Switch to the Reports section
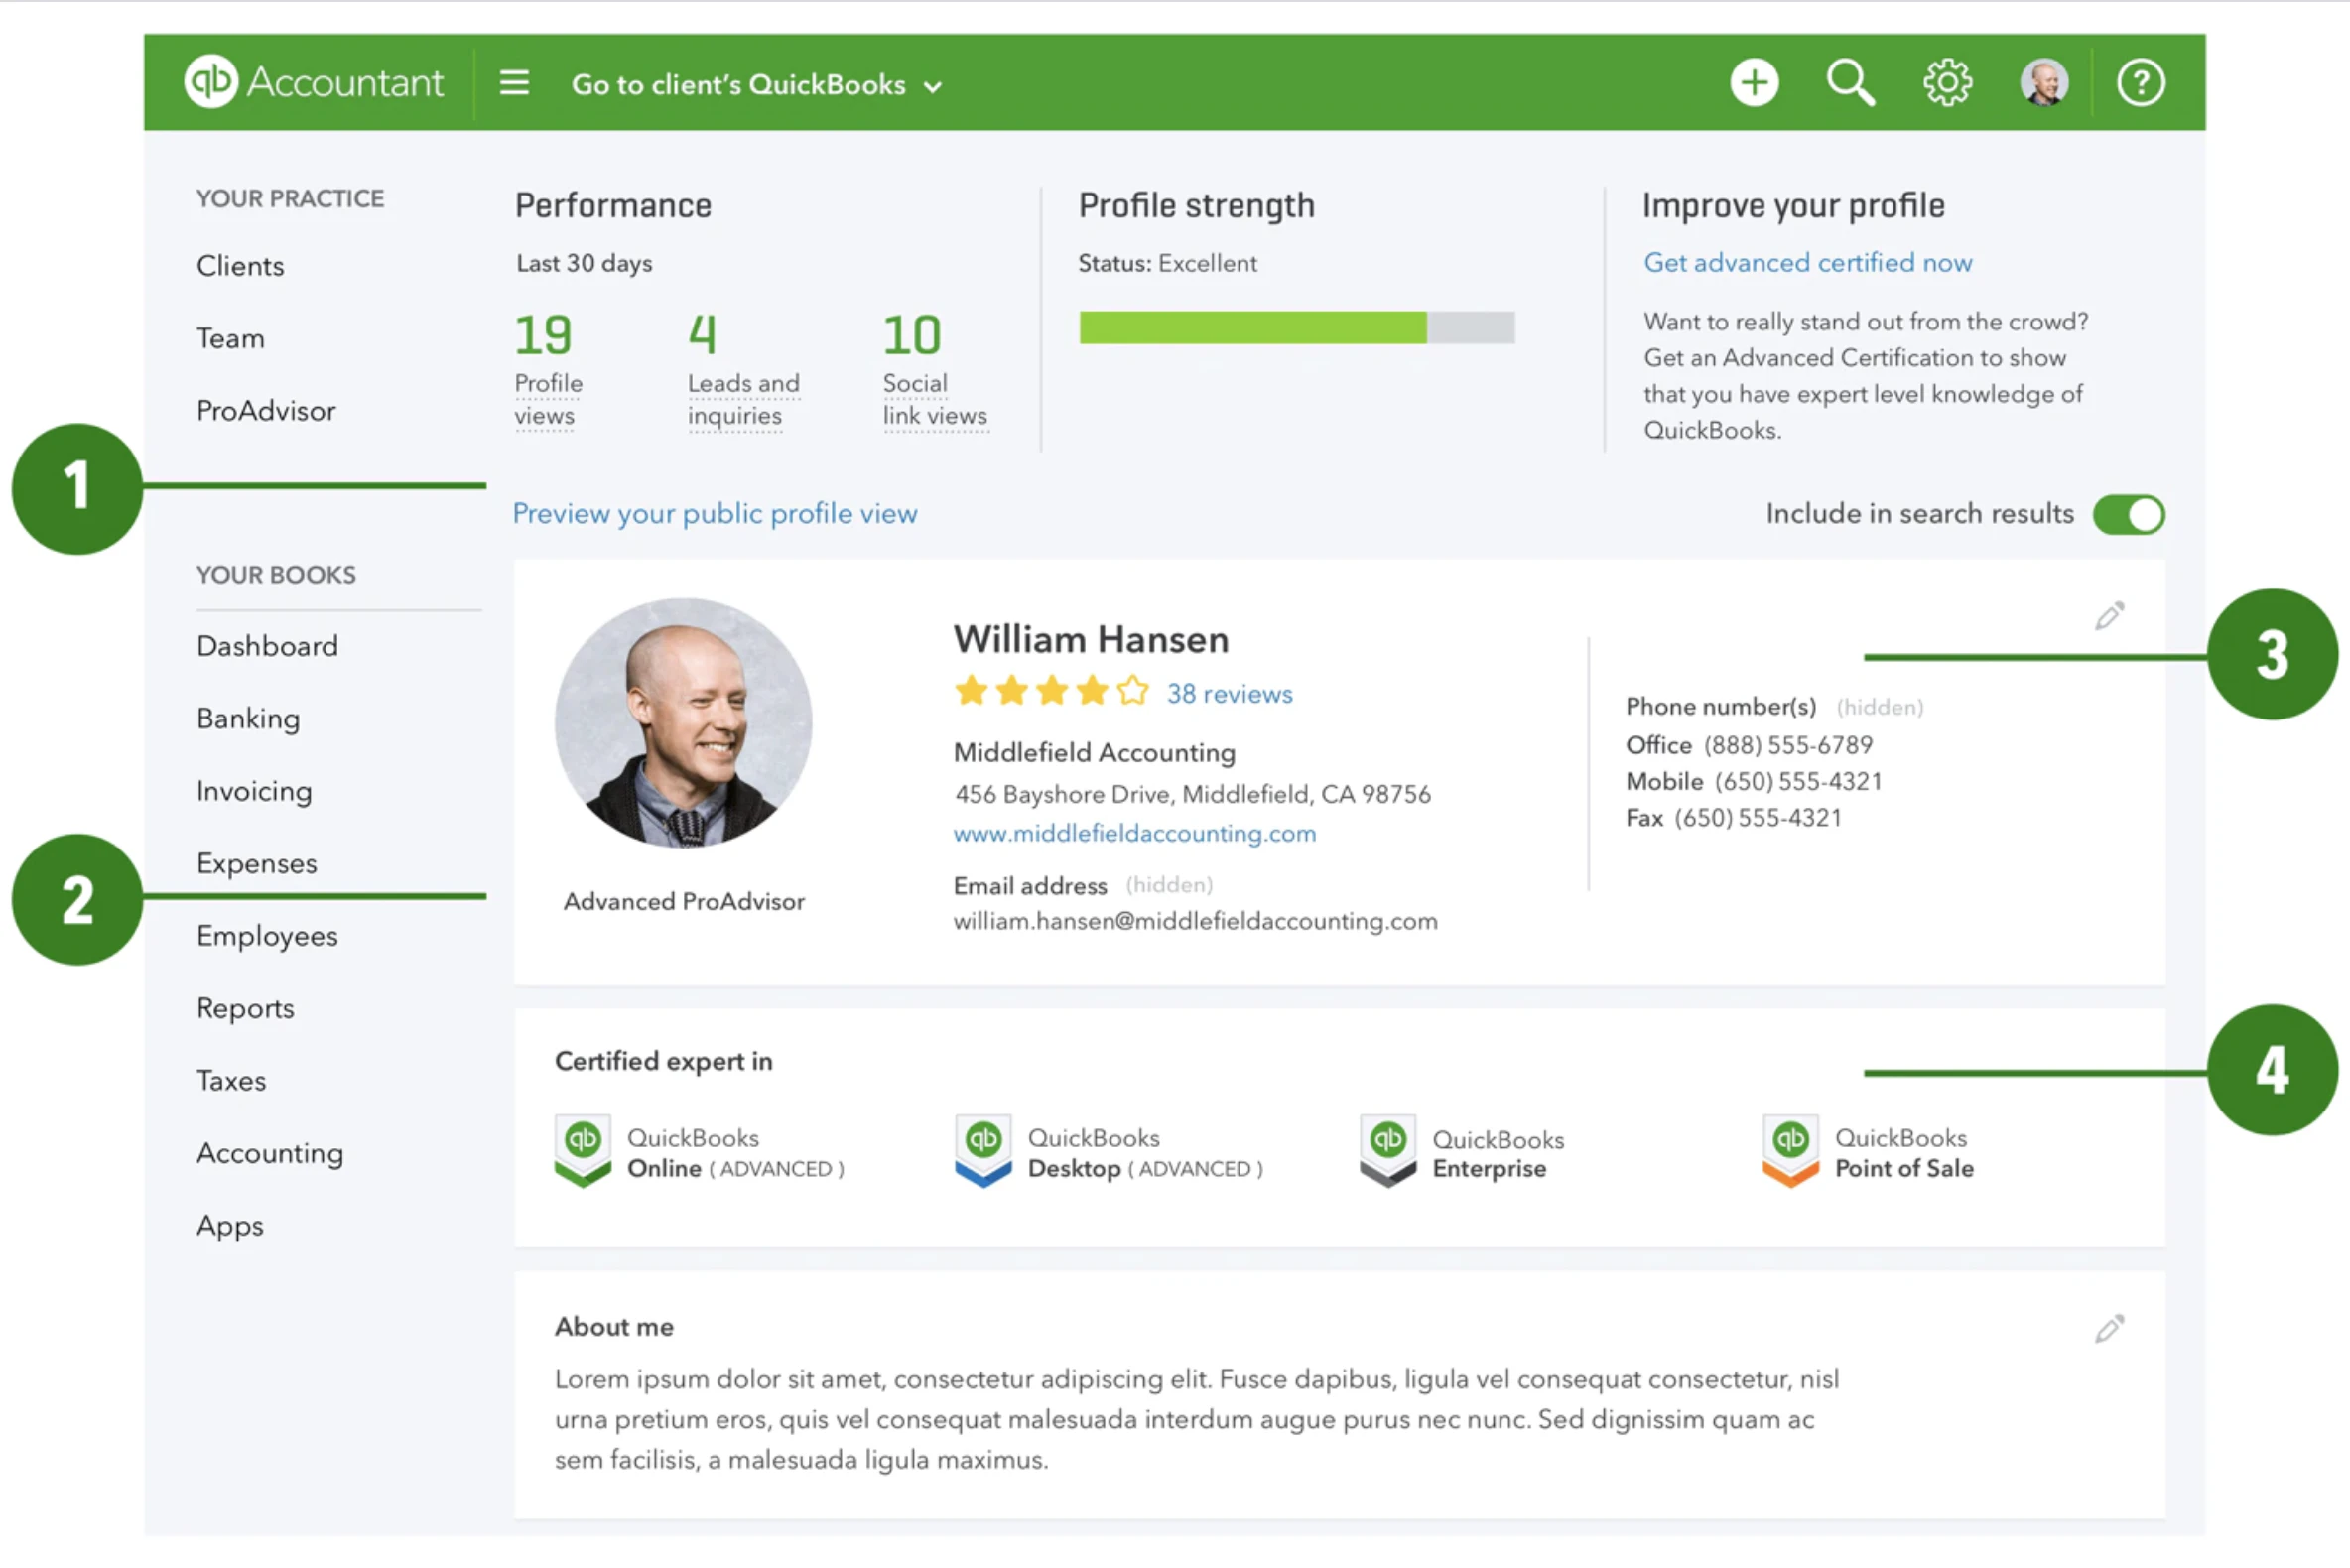Image resolution: width=2350 pixels, height=1568 pixels. [x=245, y=1008]
